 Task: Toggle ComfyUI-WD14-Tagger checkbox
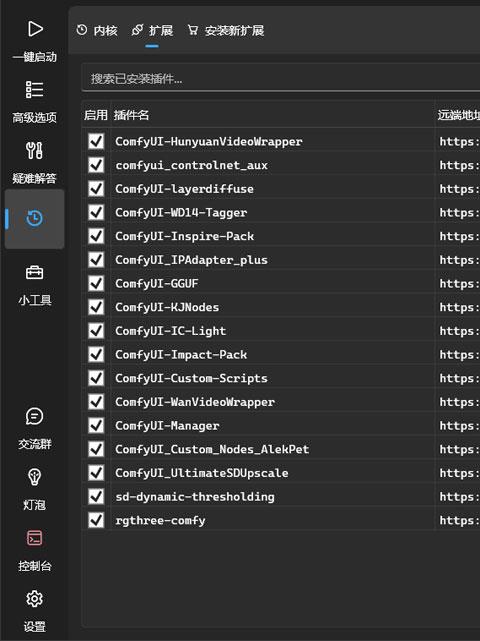point(96,213)
